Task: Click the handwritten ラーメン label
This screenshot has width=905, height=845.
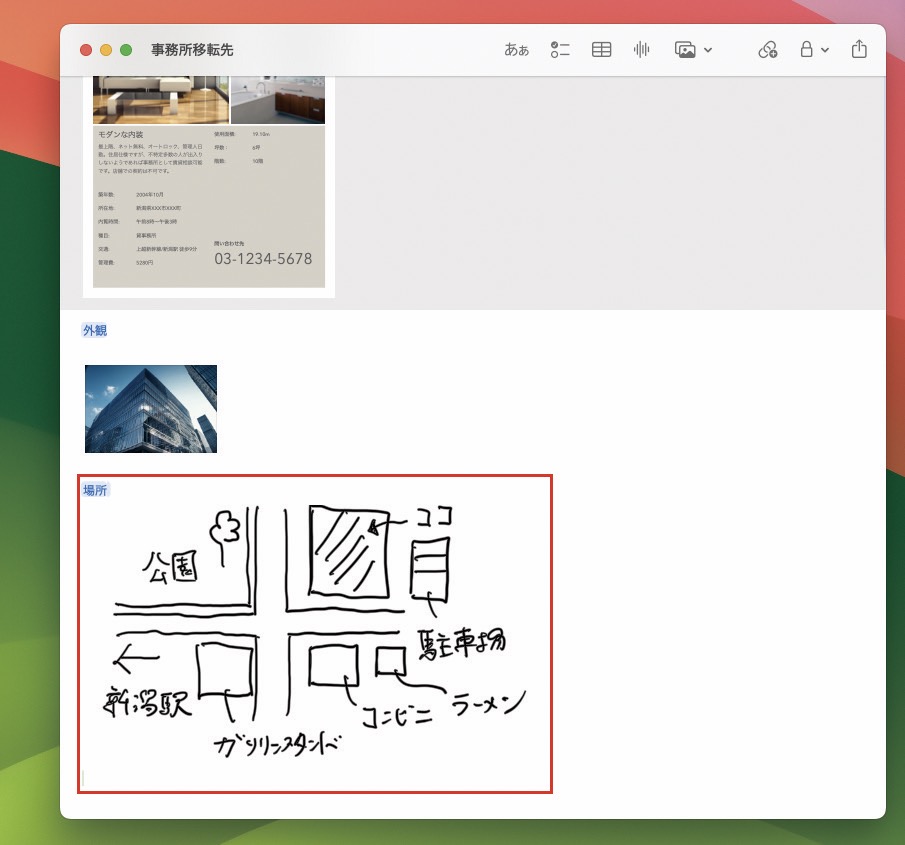Action: [x=488, y=704]
